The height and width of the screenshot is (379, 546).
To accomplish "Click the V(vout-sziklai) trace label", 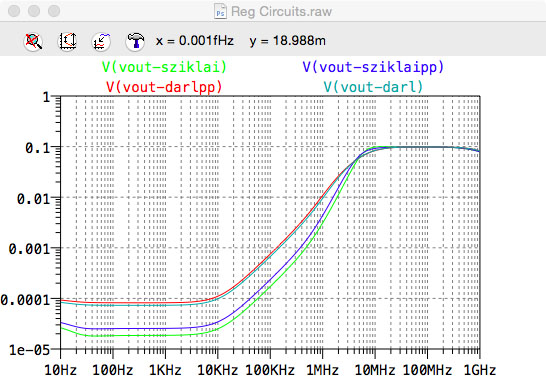I will 164,67.
